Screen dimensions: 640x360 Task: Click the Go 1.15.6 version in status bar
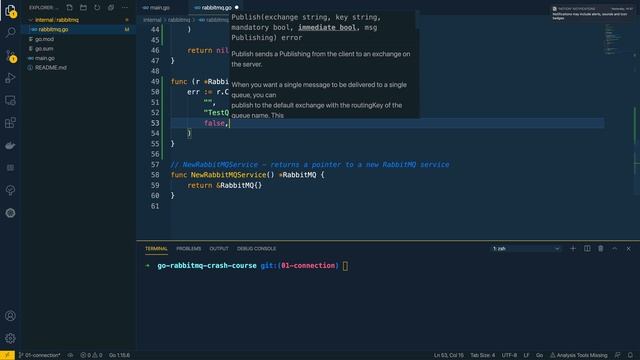119,355
